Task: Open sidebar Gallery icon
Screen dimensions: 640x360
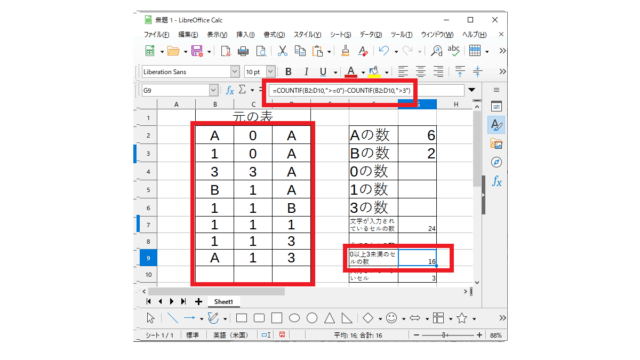Action: (496, 144)
